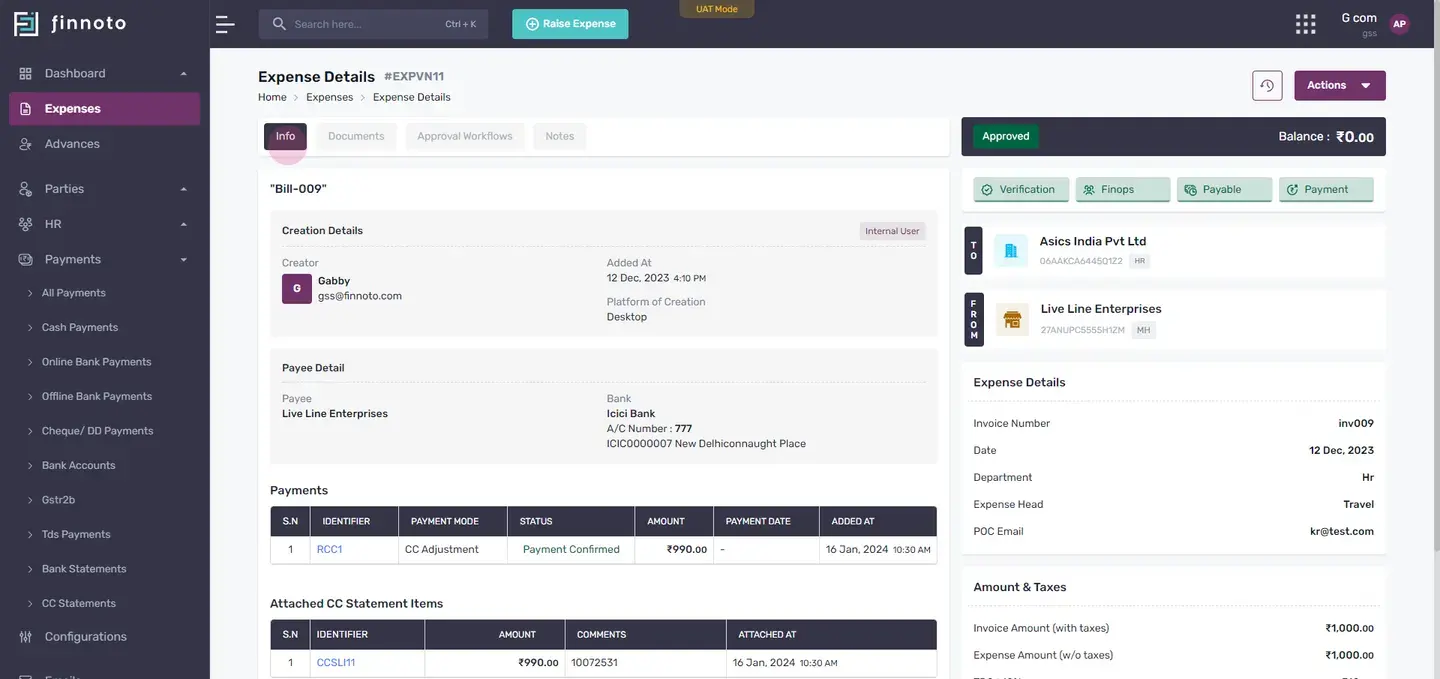Click the finnoto logo icon
The image size is (1440, 679).
[26, 24]
